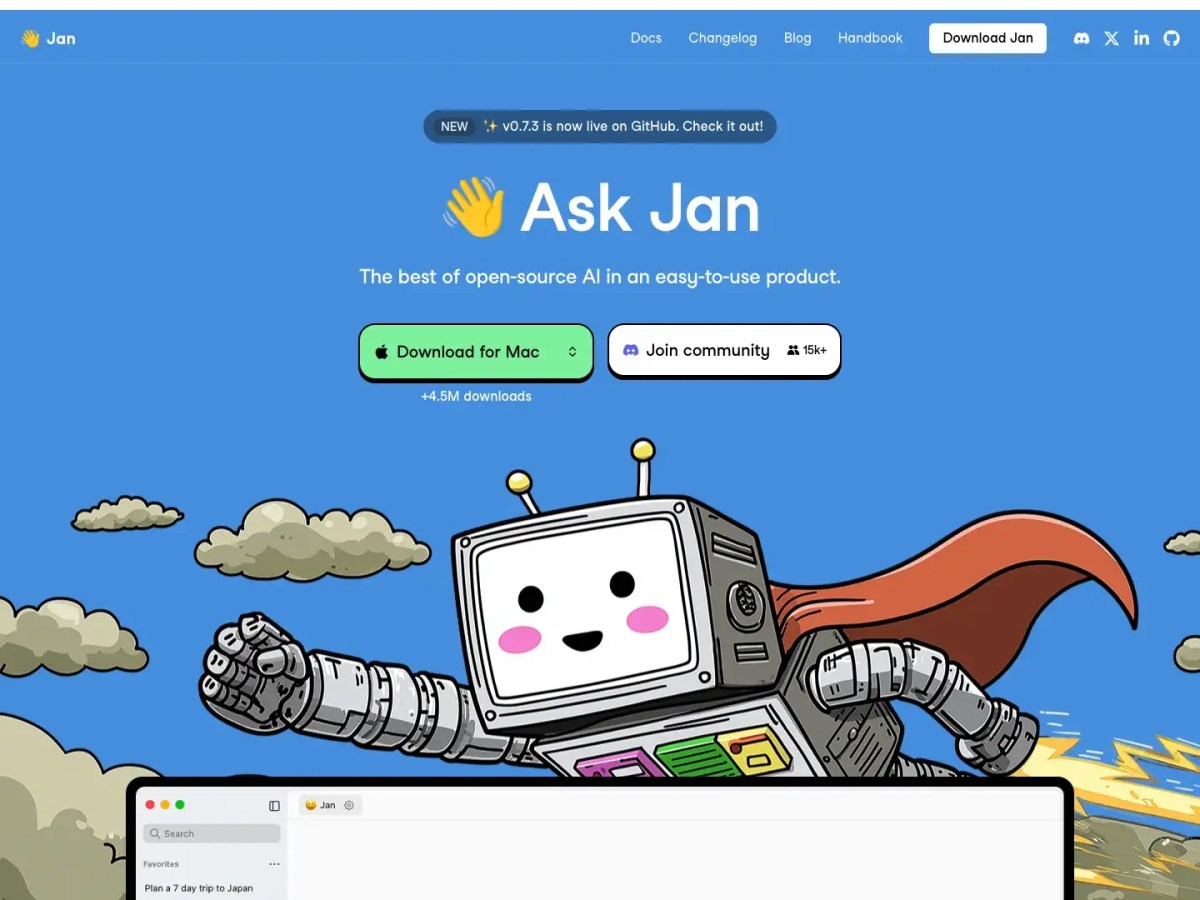Click the Download Jan button
This screenshot has width=1200, height=900.
point(987,38)
